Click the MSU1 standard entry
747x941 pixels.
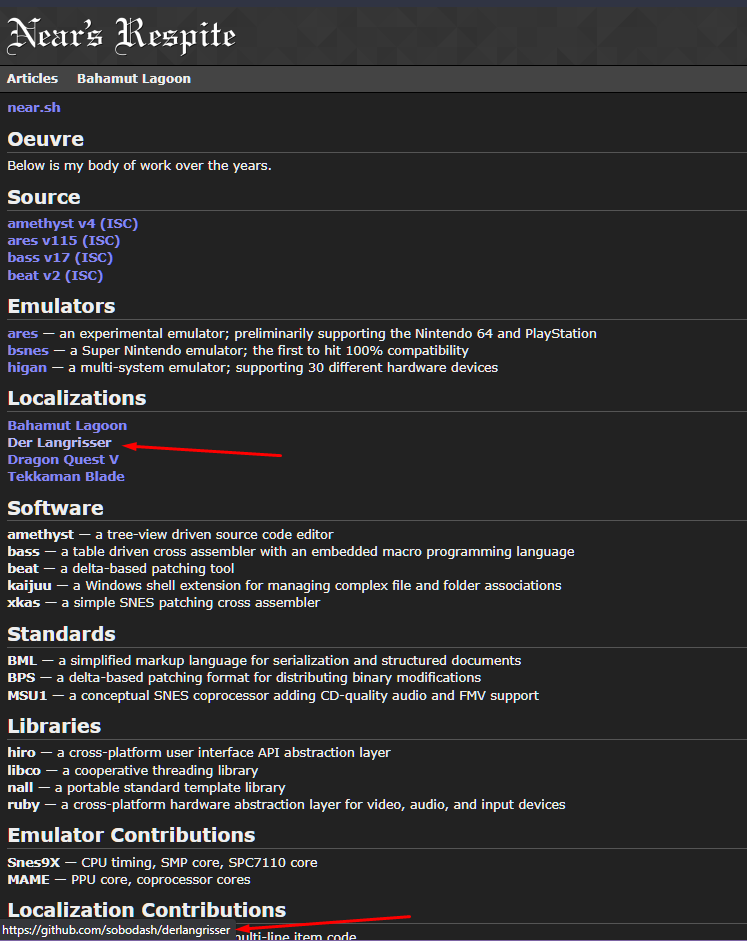coord(27,696)
